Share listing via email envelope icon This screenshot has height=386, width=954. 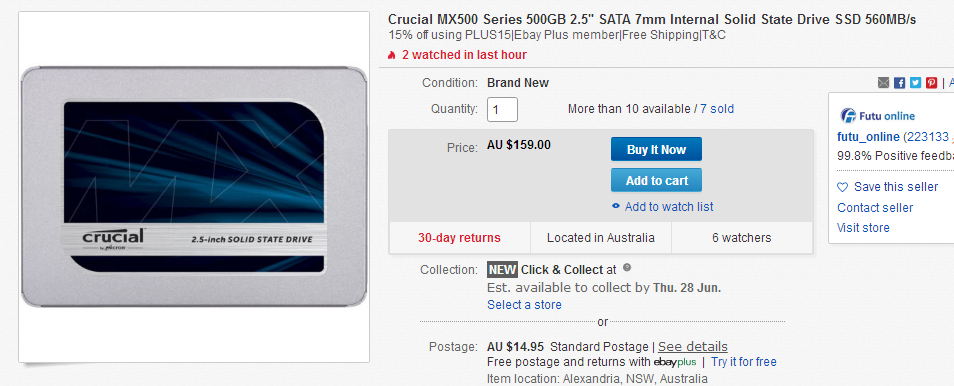[883, 83]
